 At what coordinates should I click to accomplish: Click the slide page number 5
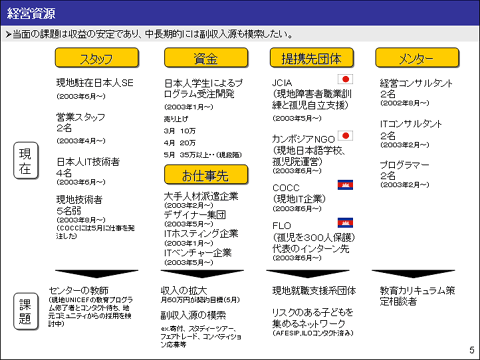(472, 350)
